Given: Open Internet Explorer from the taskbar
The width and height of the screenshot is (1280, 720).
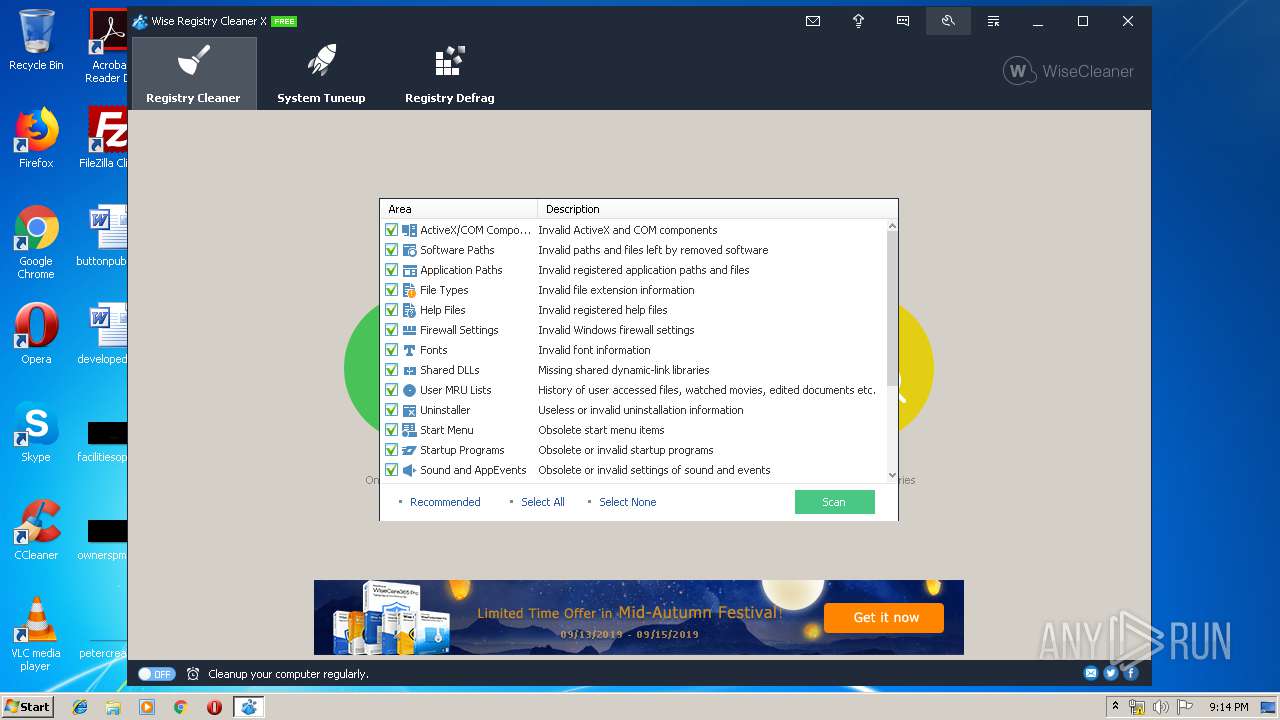Looking at the screenshot, I should [80, 707].
